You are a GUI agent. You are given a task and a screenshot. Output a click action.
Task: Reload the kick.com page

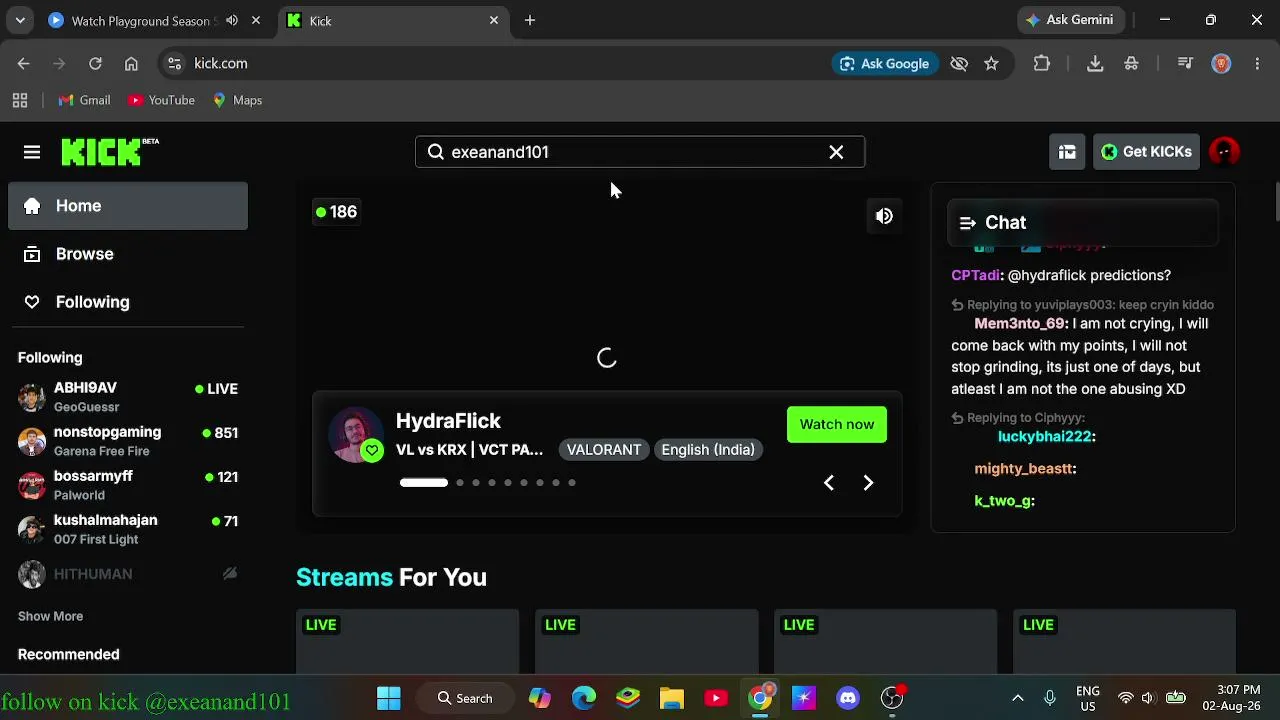click(x=95, y=63)
